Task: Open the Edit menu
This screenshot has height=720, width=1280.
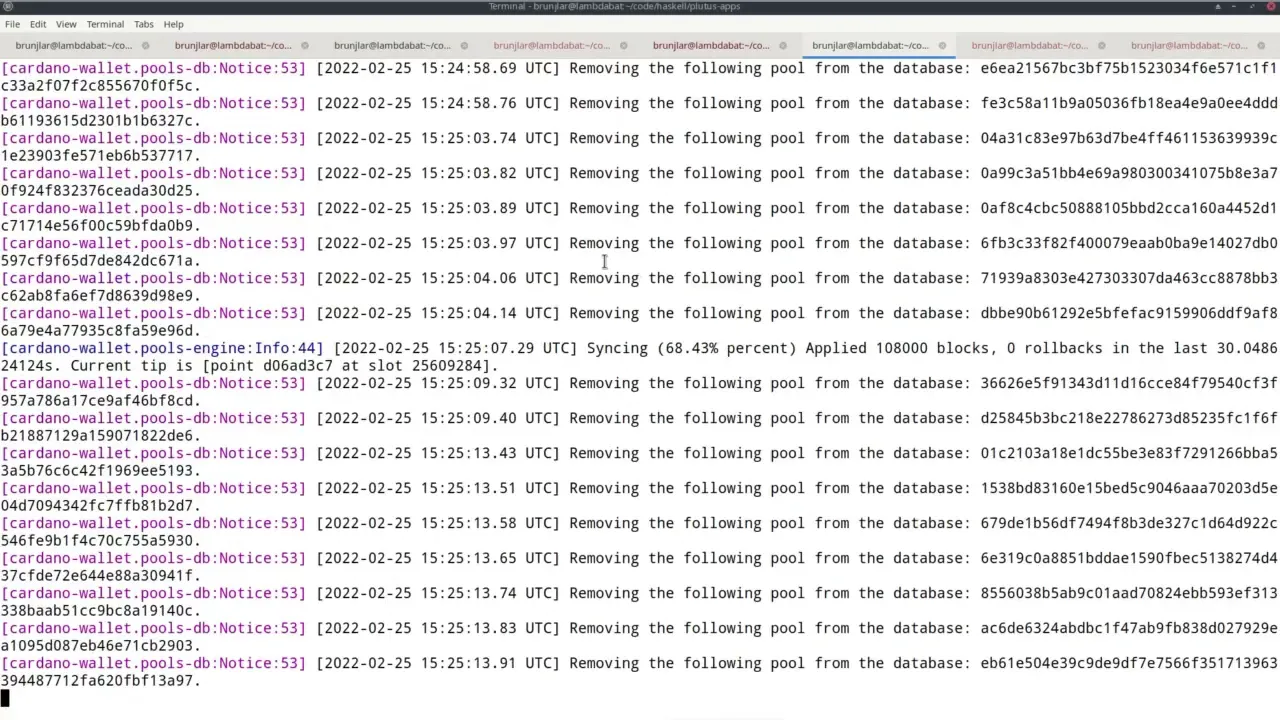Action: (x=38, y=24)
